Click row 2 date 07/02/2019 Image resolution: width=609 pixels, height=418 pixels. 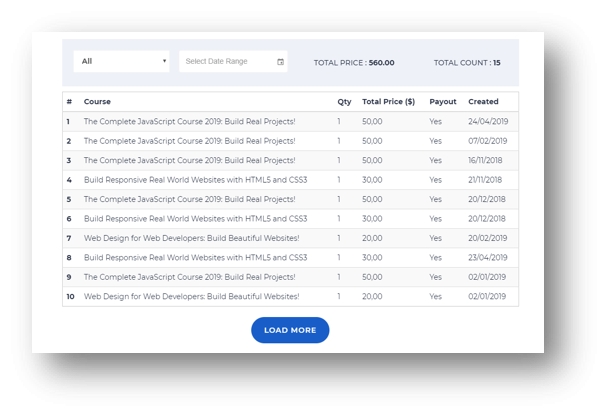click(x=487, y=141)
